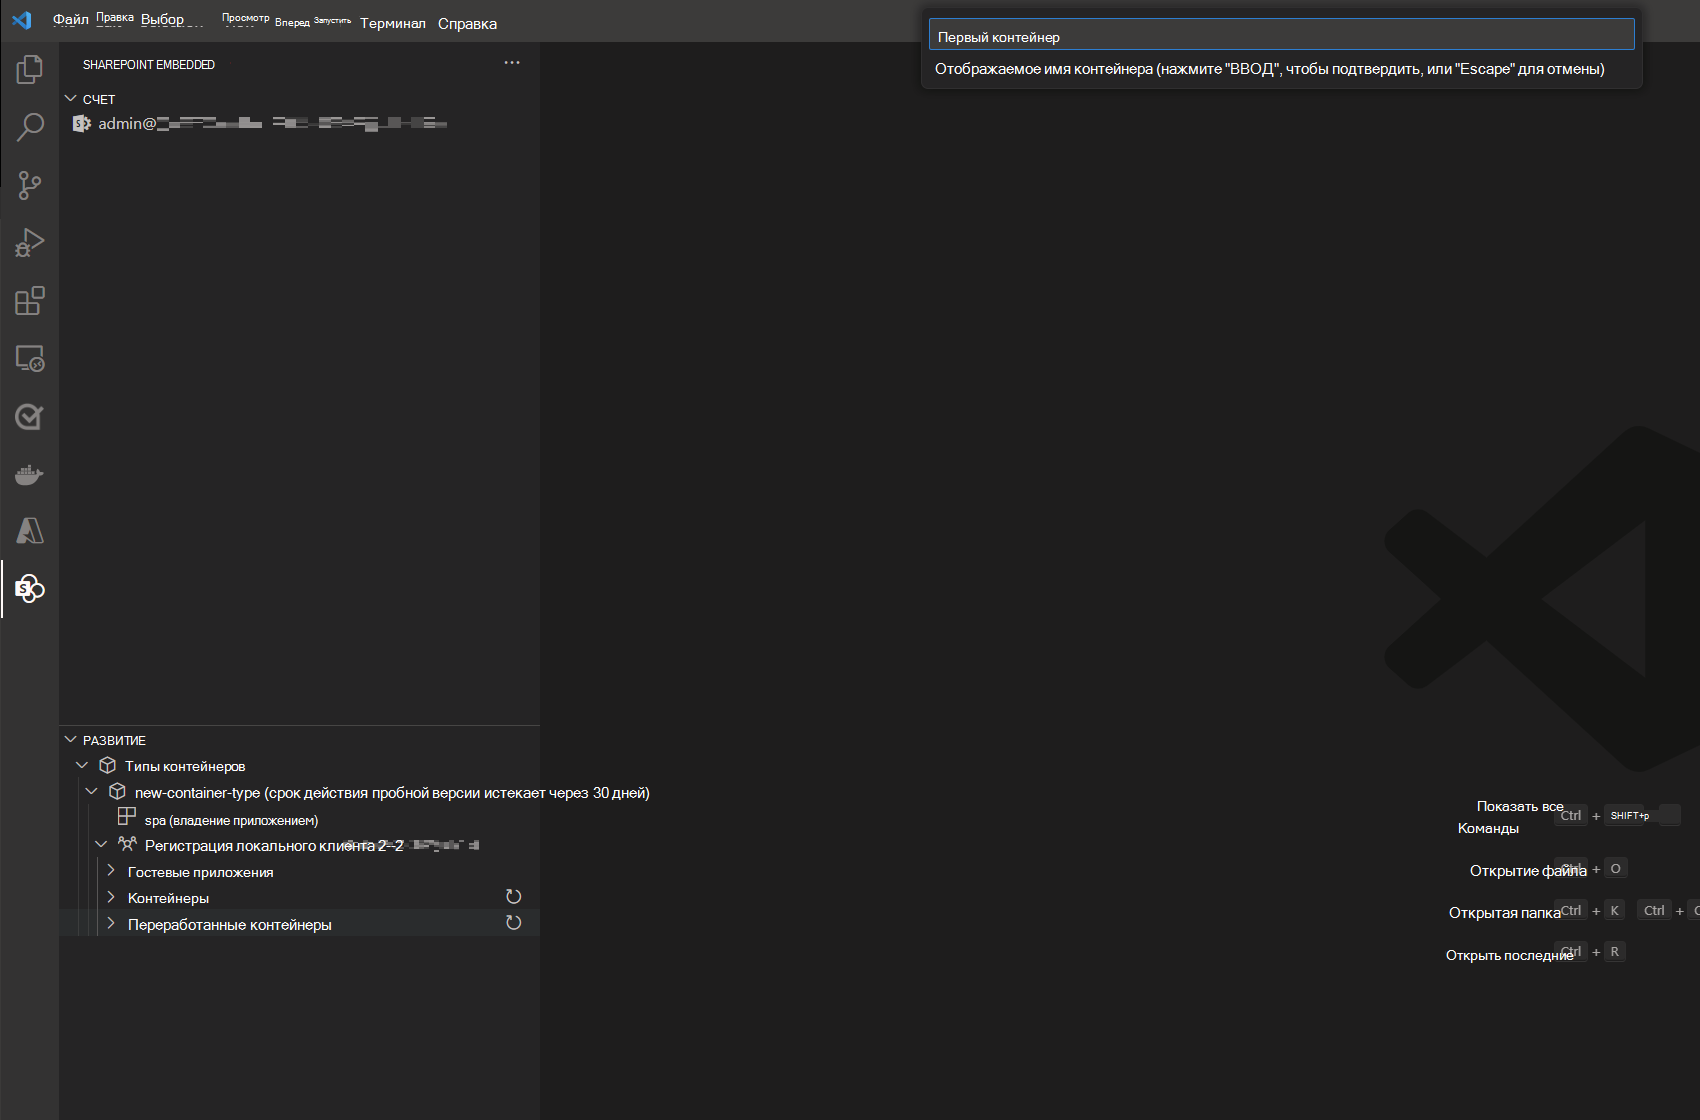Click the Показать все Команды hint
This screenshot has height=1120, width=1700.
pyautogui.click(x=1510, y=817)
